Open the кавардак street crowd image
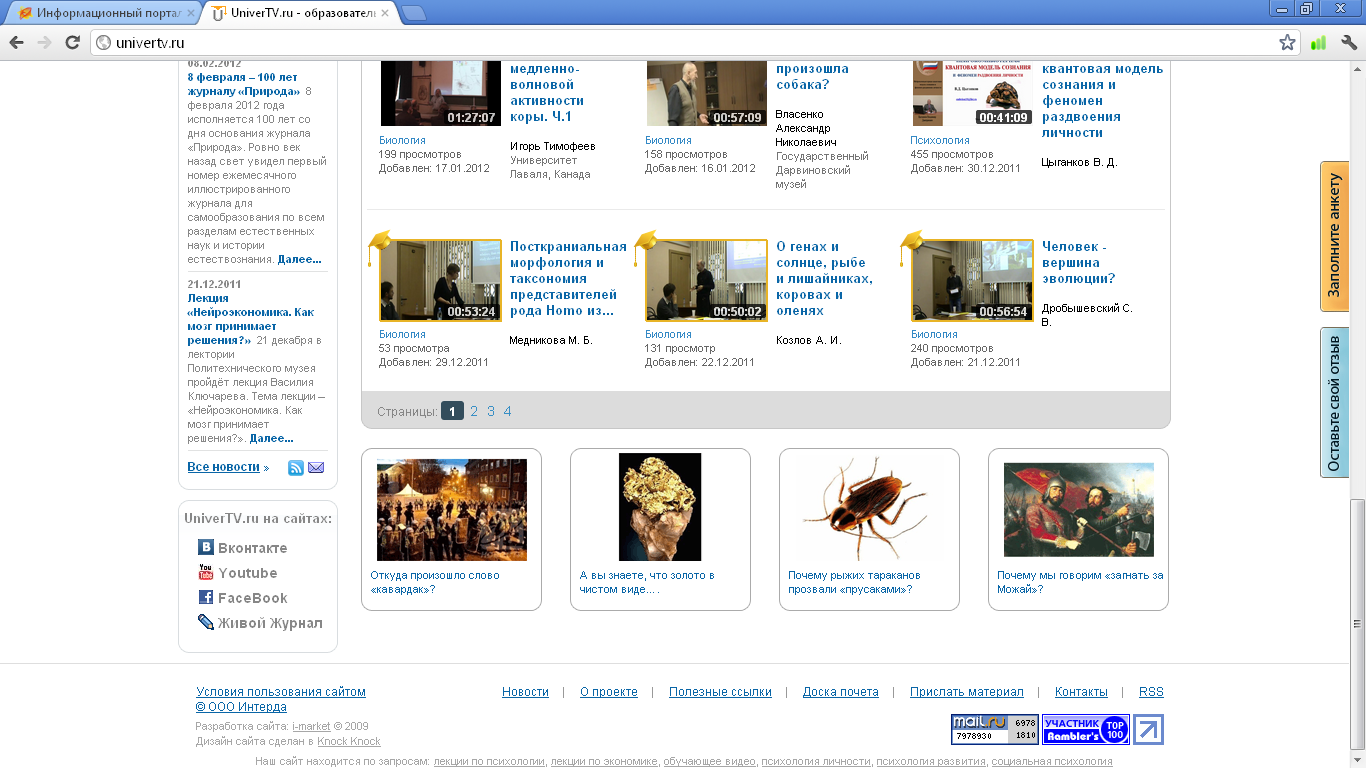1366x768 pixels. pos(452,509)
